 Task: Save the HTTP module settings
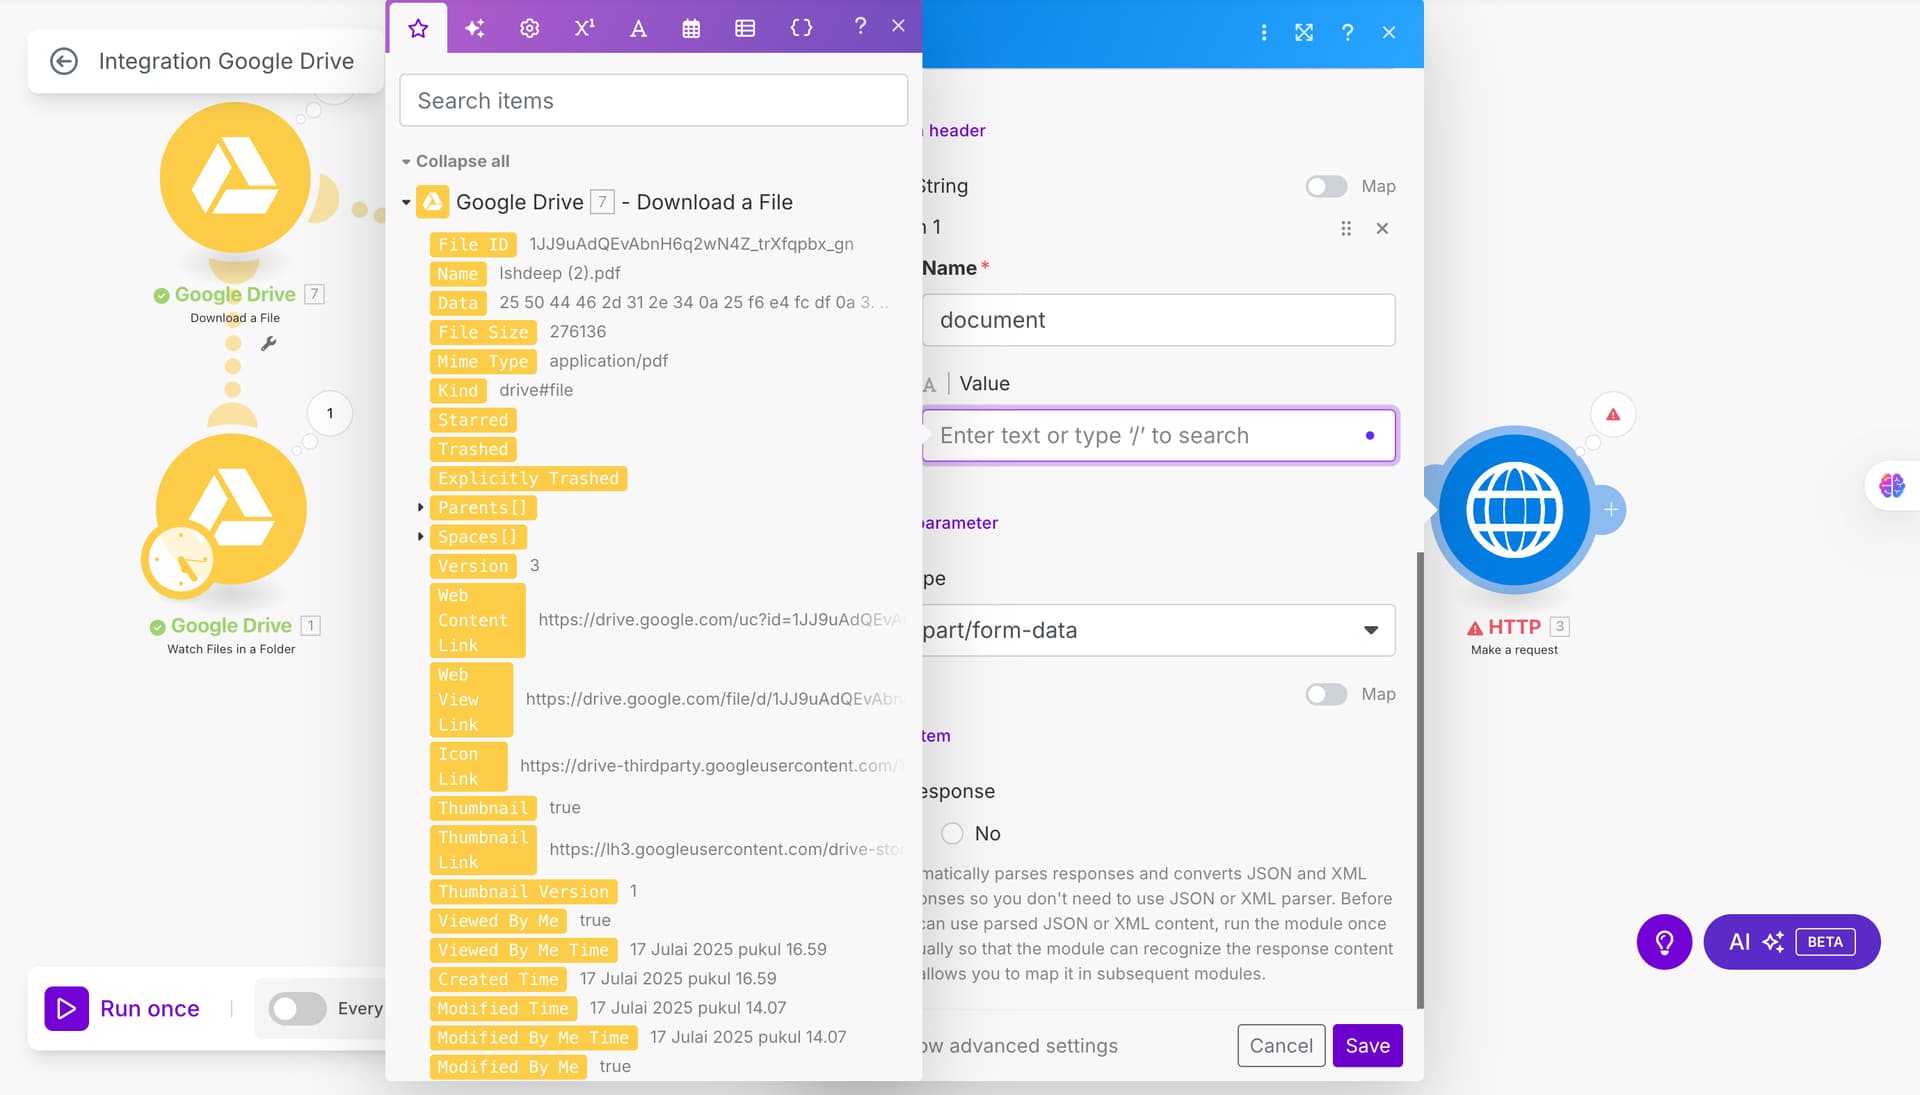1367,1046
